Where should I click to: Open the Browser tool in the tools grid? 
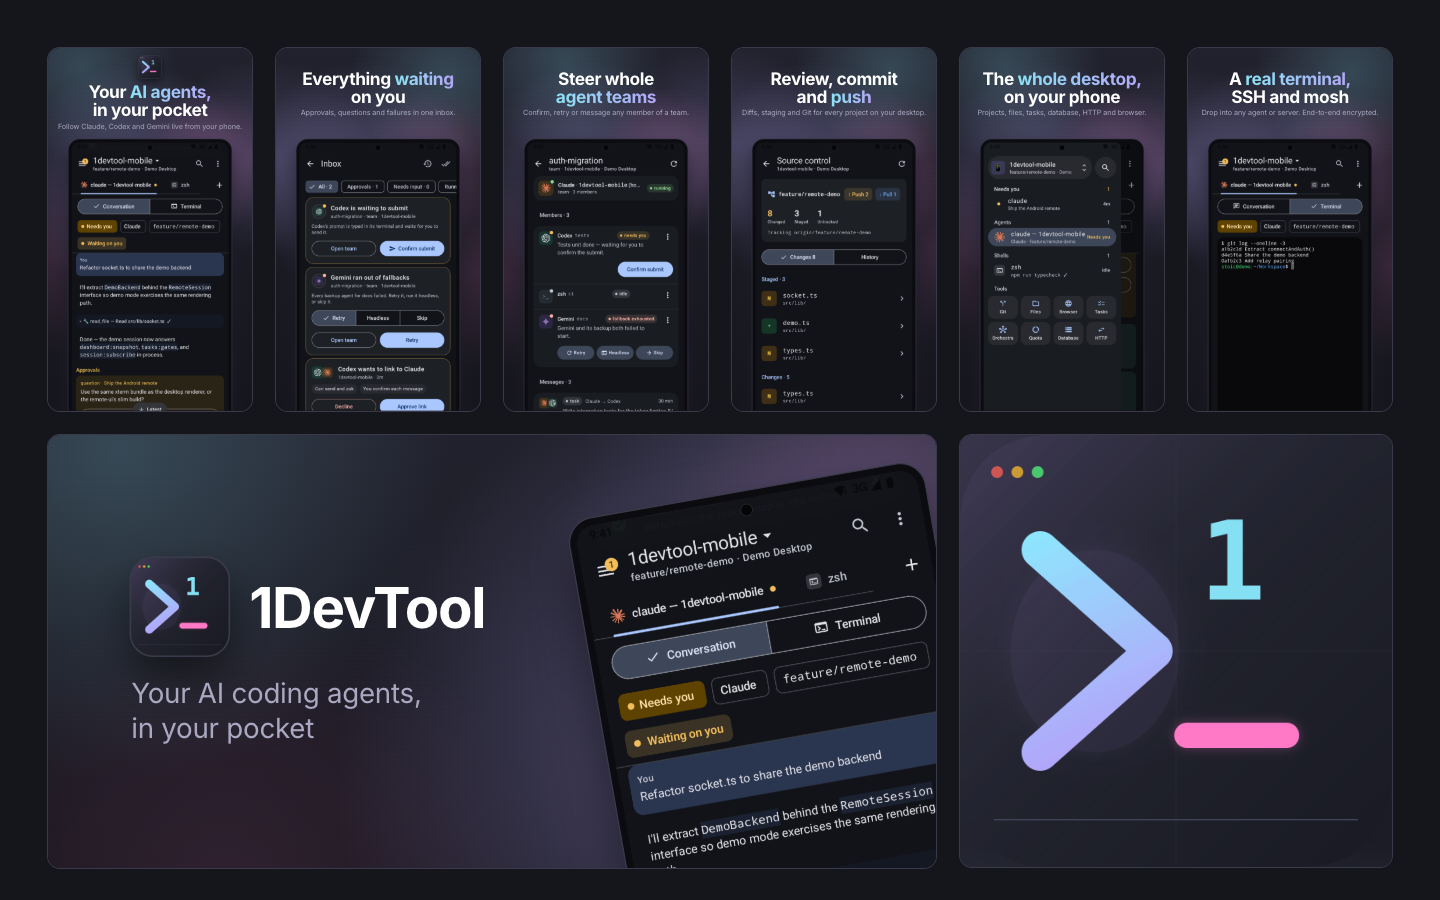click(x=1068, y=306)
